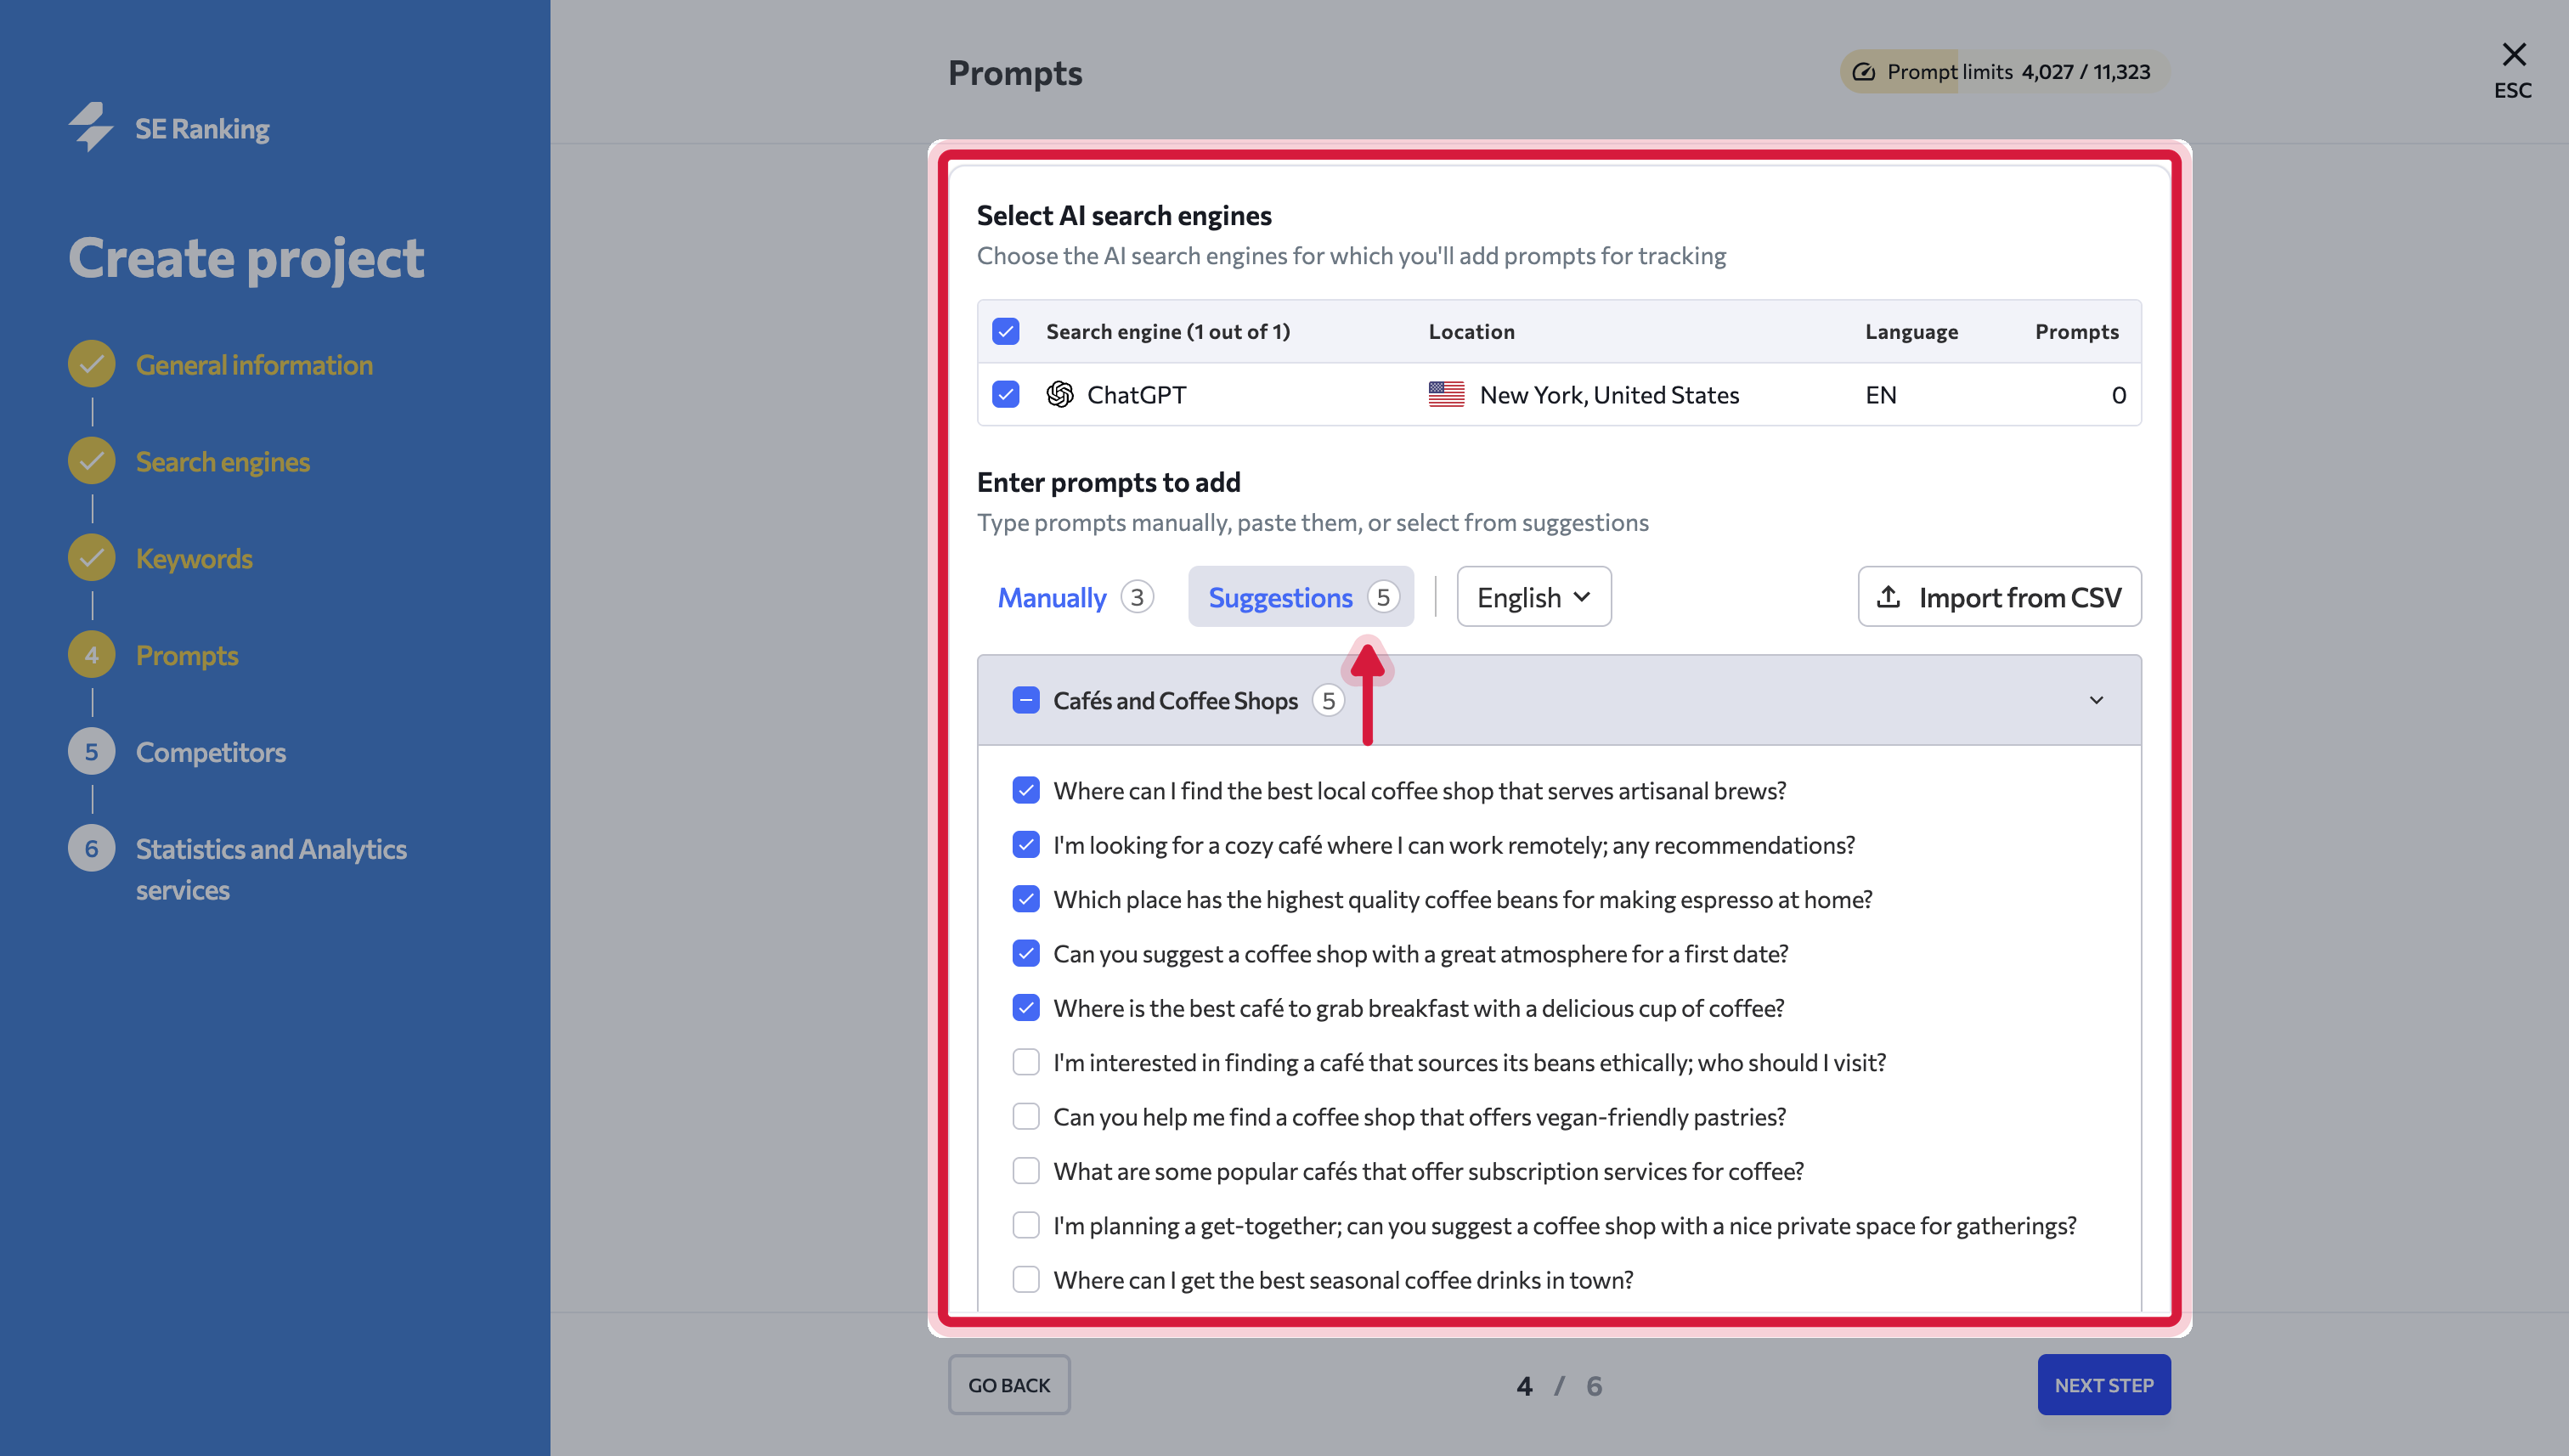Screen dimensions: 2569x1456
Task: Check the vegan-friendly pastries prompt
Action: (1026, 1116)
